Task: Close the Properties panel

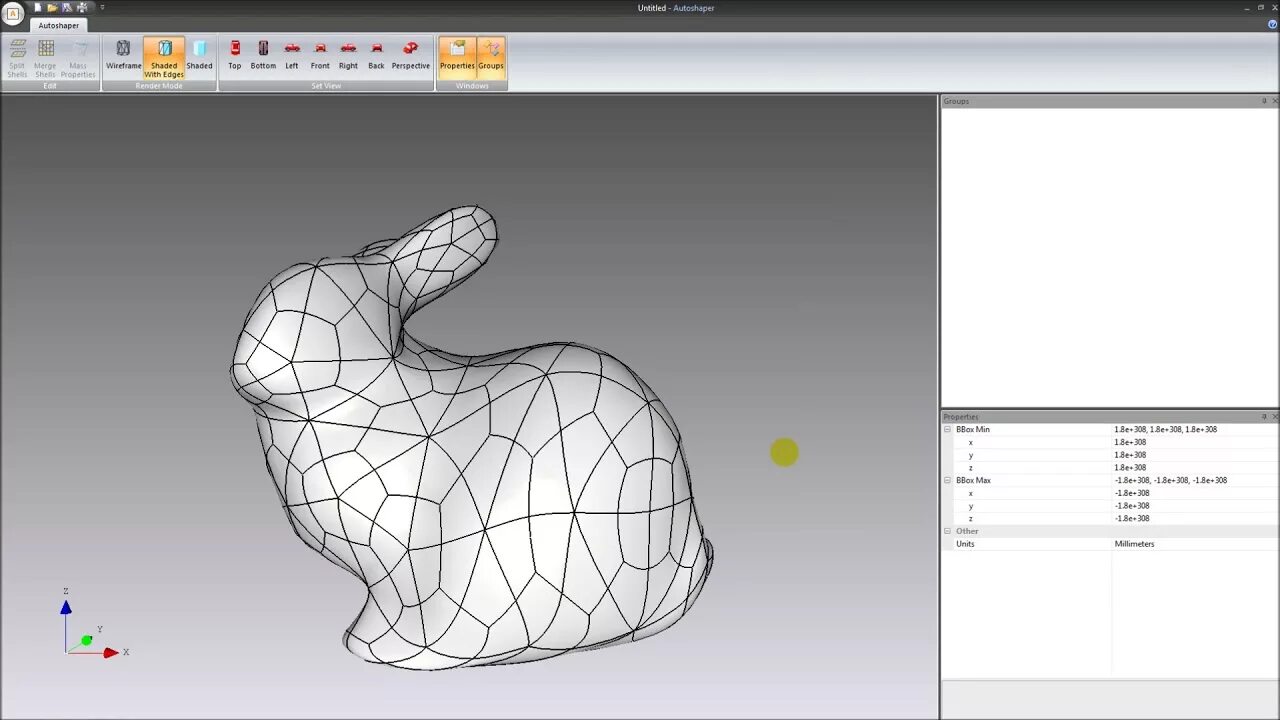Action: pyautogui.click(x=1274, y=417)
